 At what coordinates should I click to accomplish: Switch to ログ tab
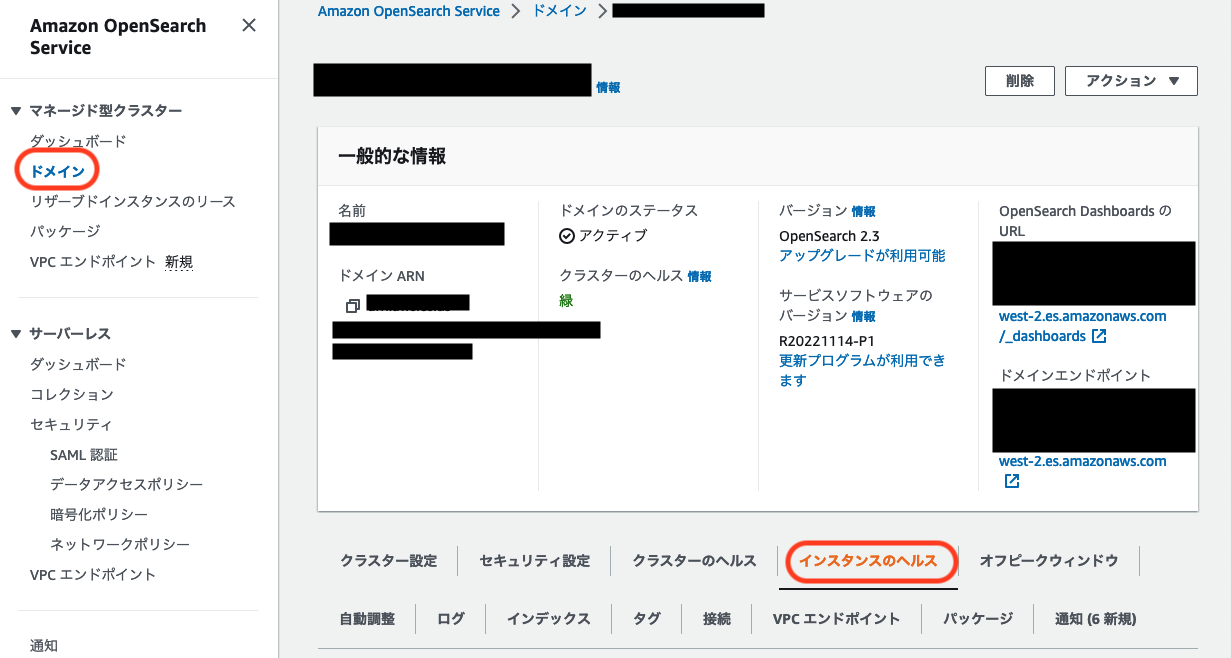451,619
